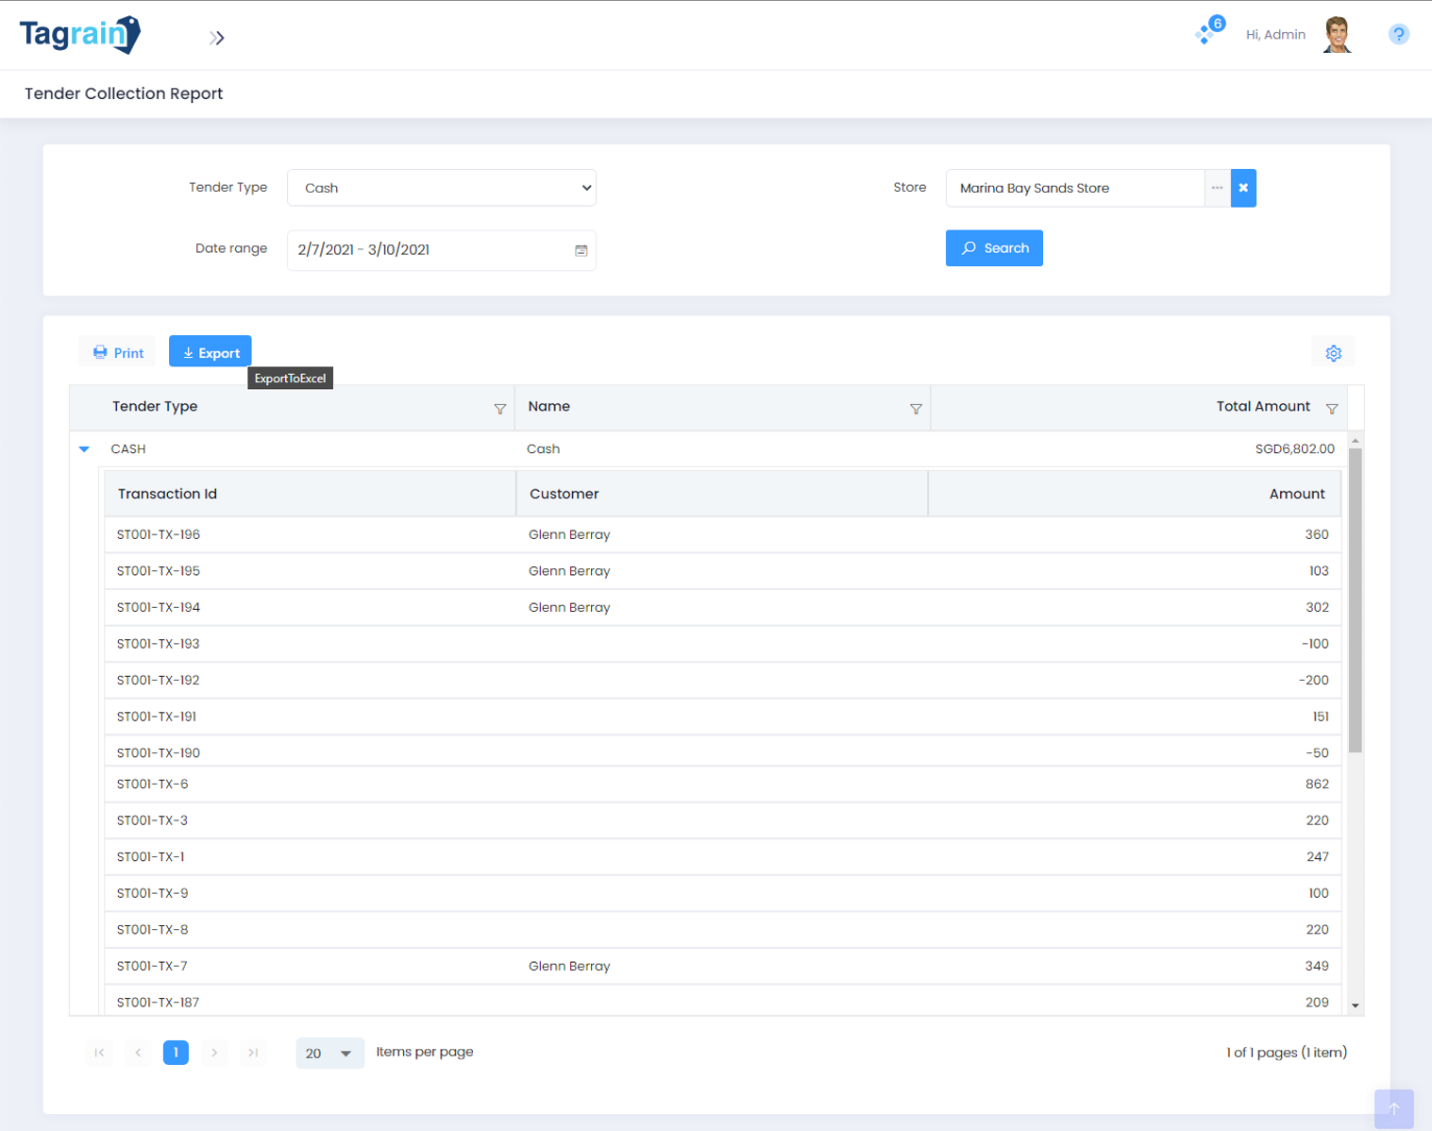Filter the Name column
Image resolution: width=1432 pixels, height=1131 pixels.
point(915,409)
